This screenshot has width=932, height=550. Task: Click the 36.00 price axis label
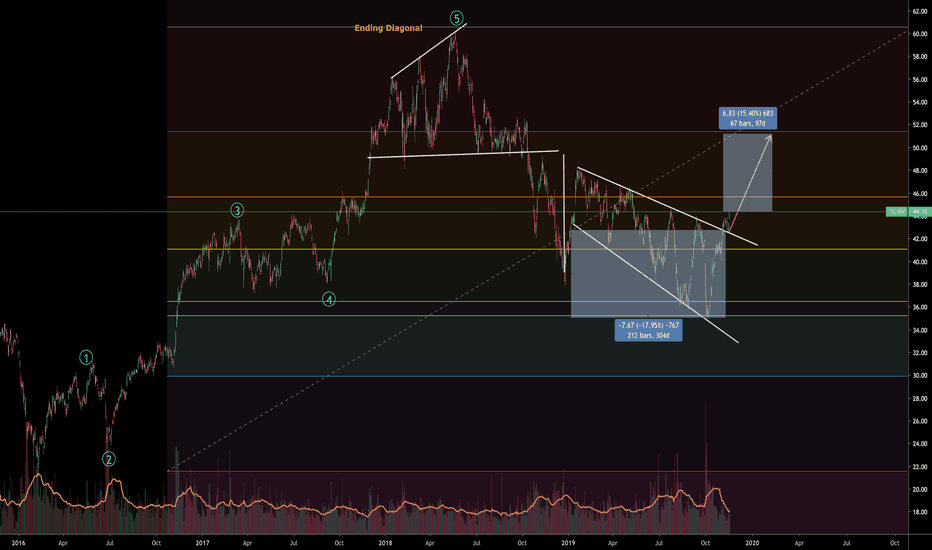tap(920, 307)
